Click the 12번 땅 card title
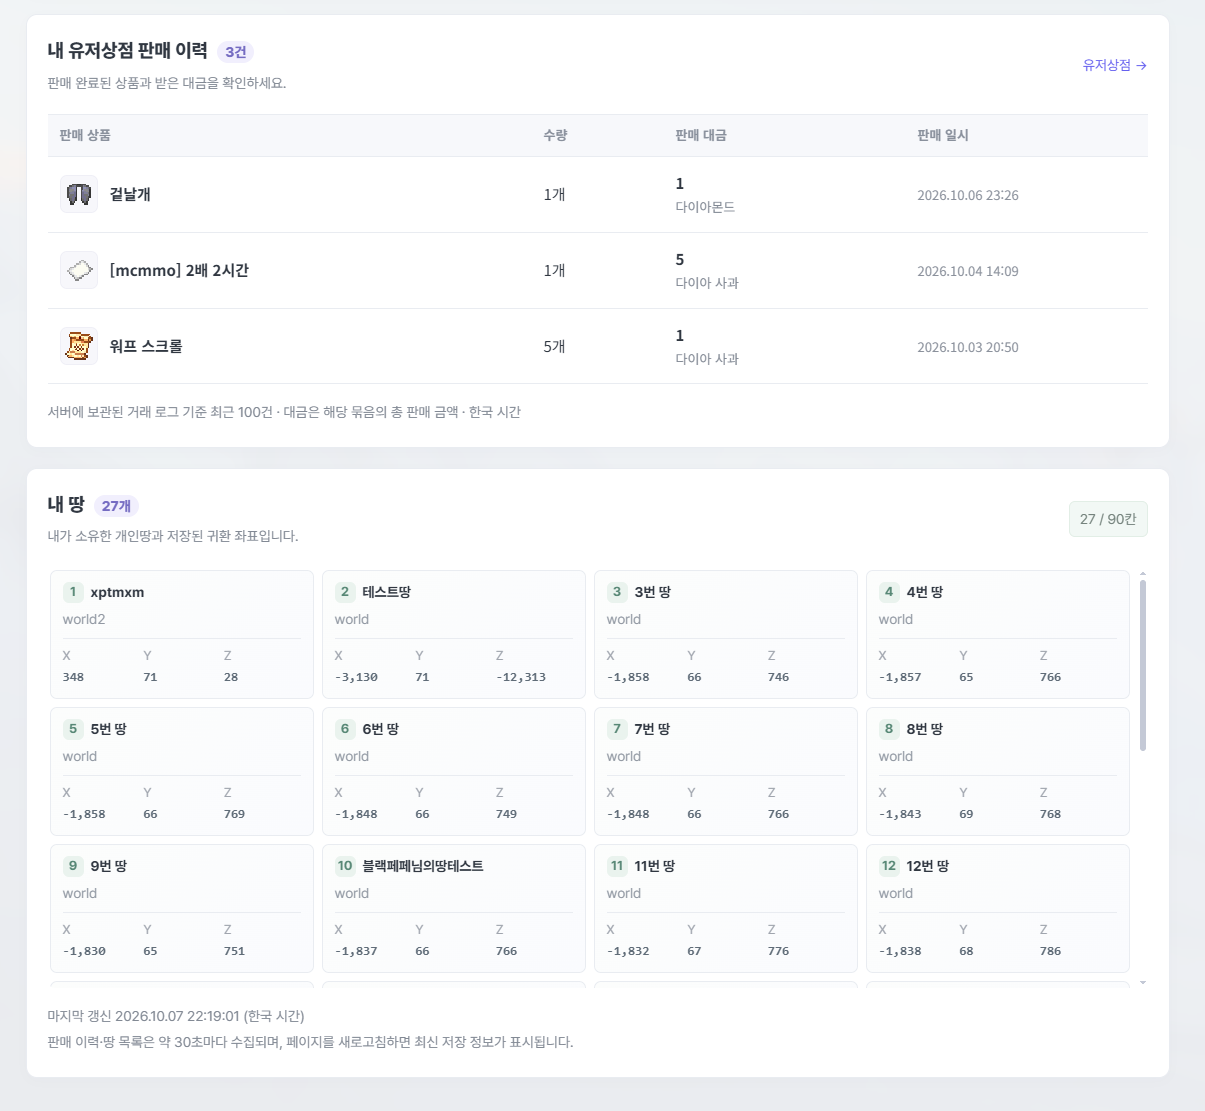The height and width of the screenshot is (1111, 1205). pyautogui.click(x=927, y=866)
